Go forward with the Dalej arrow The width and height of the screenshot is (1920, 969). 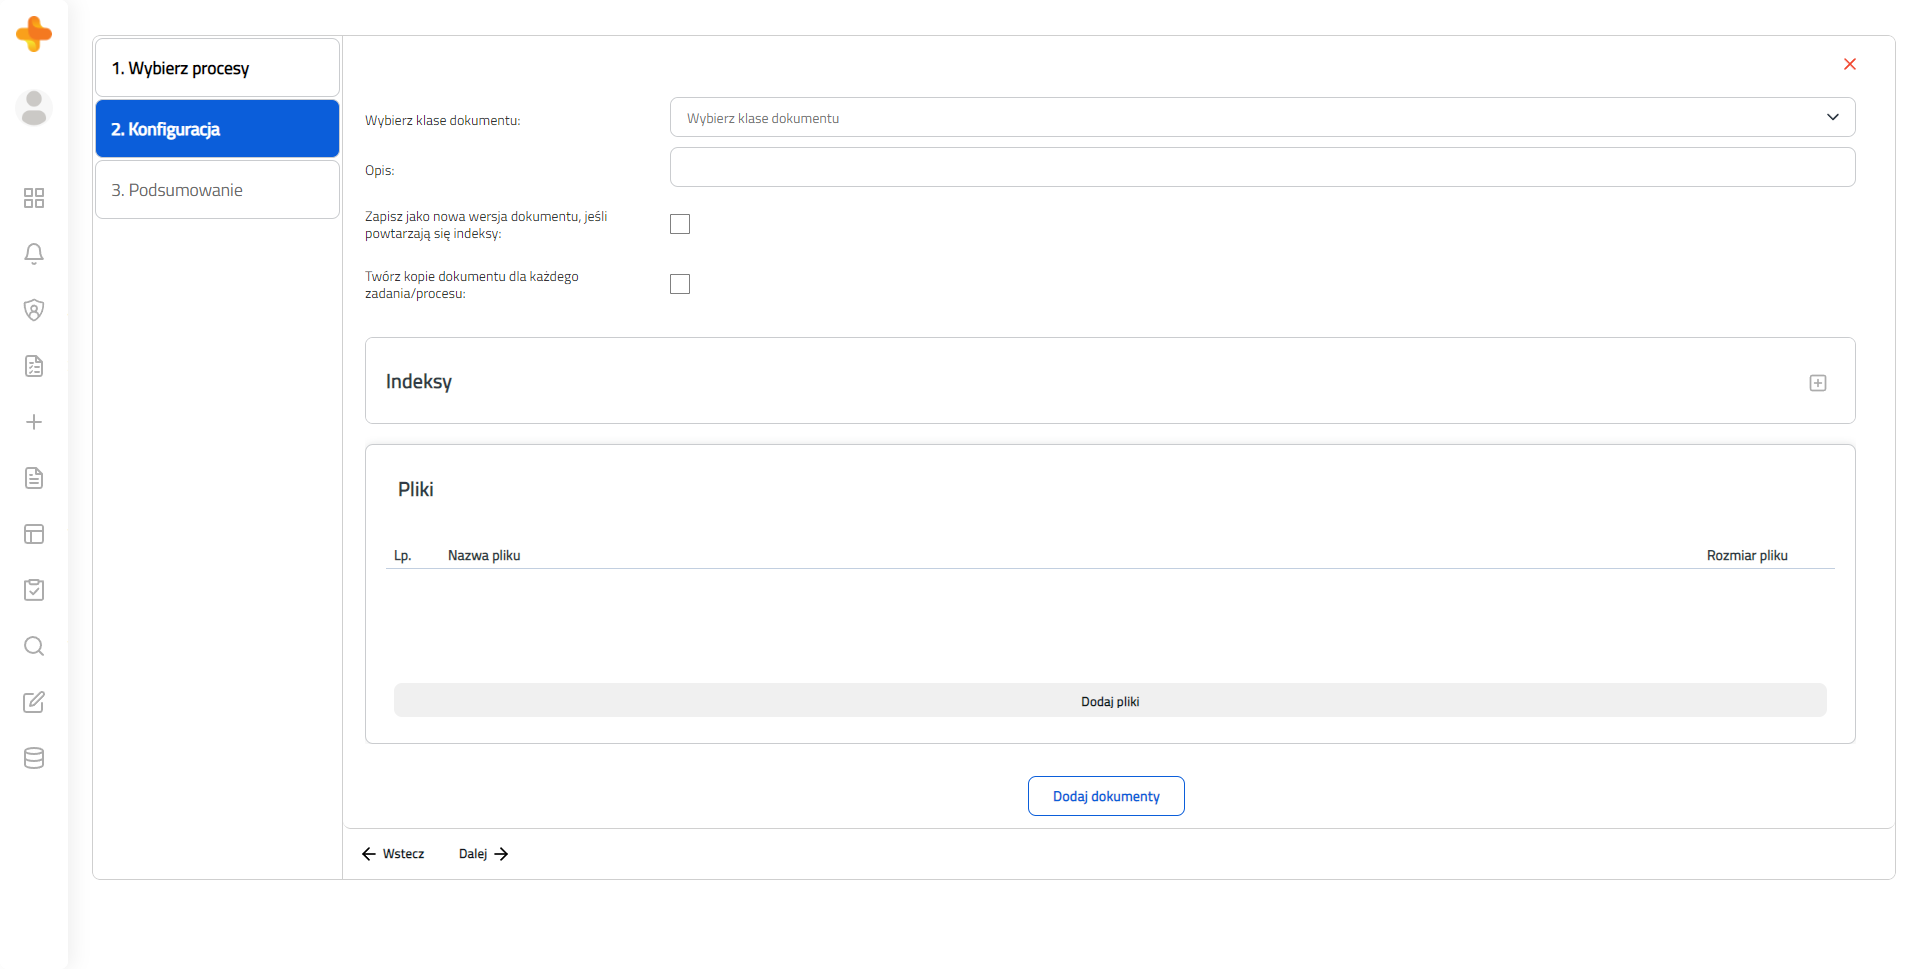(x=484, y=854)
